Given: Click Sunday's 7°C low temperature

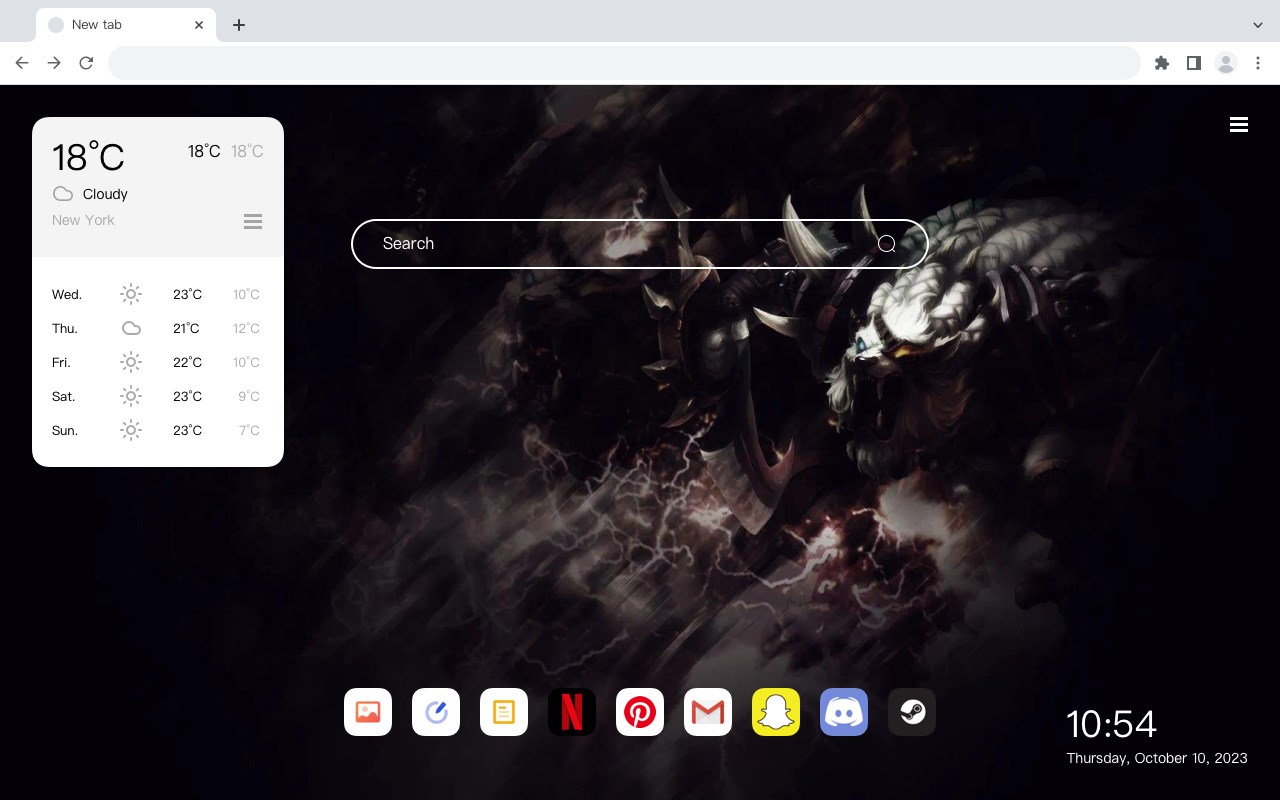Looking at the screenshot, I should tap(249, 430).
